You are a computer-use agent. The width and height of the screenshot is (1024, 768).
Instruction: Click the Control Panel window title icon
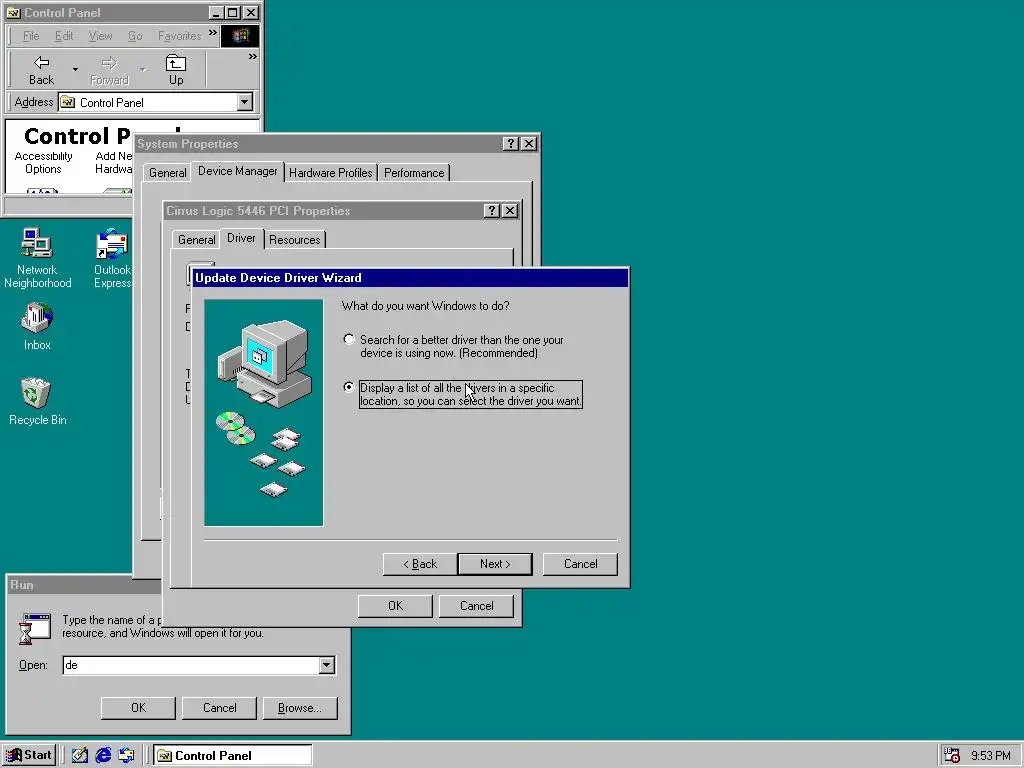pos(13,12)
